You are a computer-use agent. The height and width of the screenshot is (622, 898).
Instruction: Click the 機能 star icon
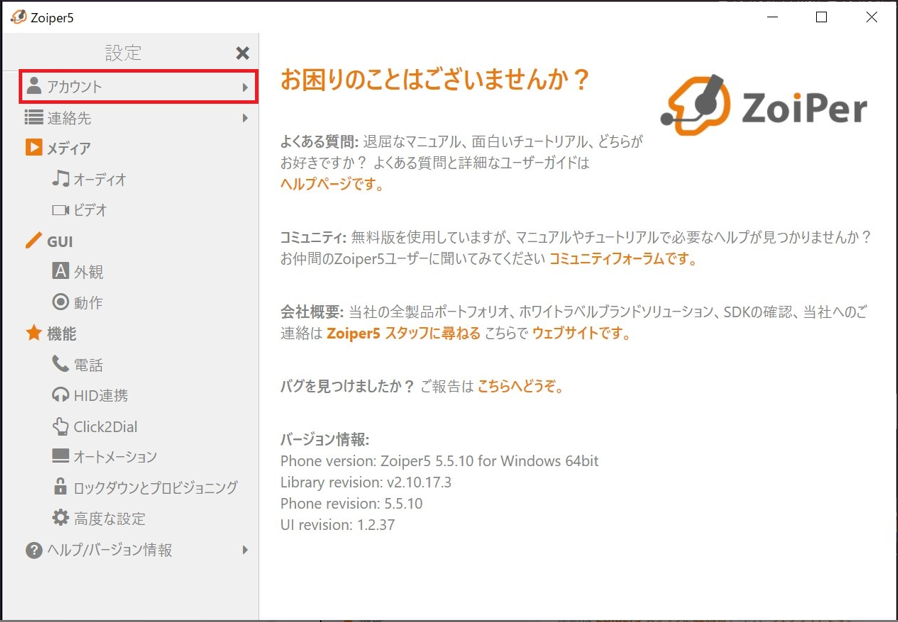[34, 332]
